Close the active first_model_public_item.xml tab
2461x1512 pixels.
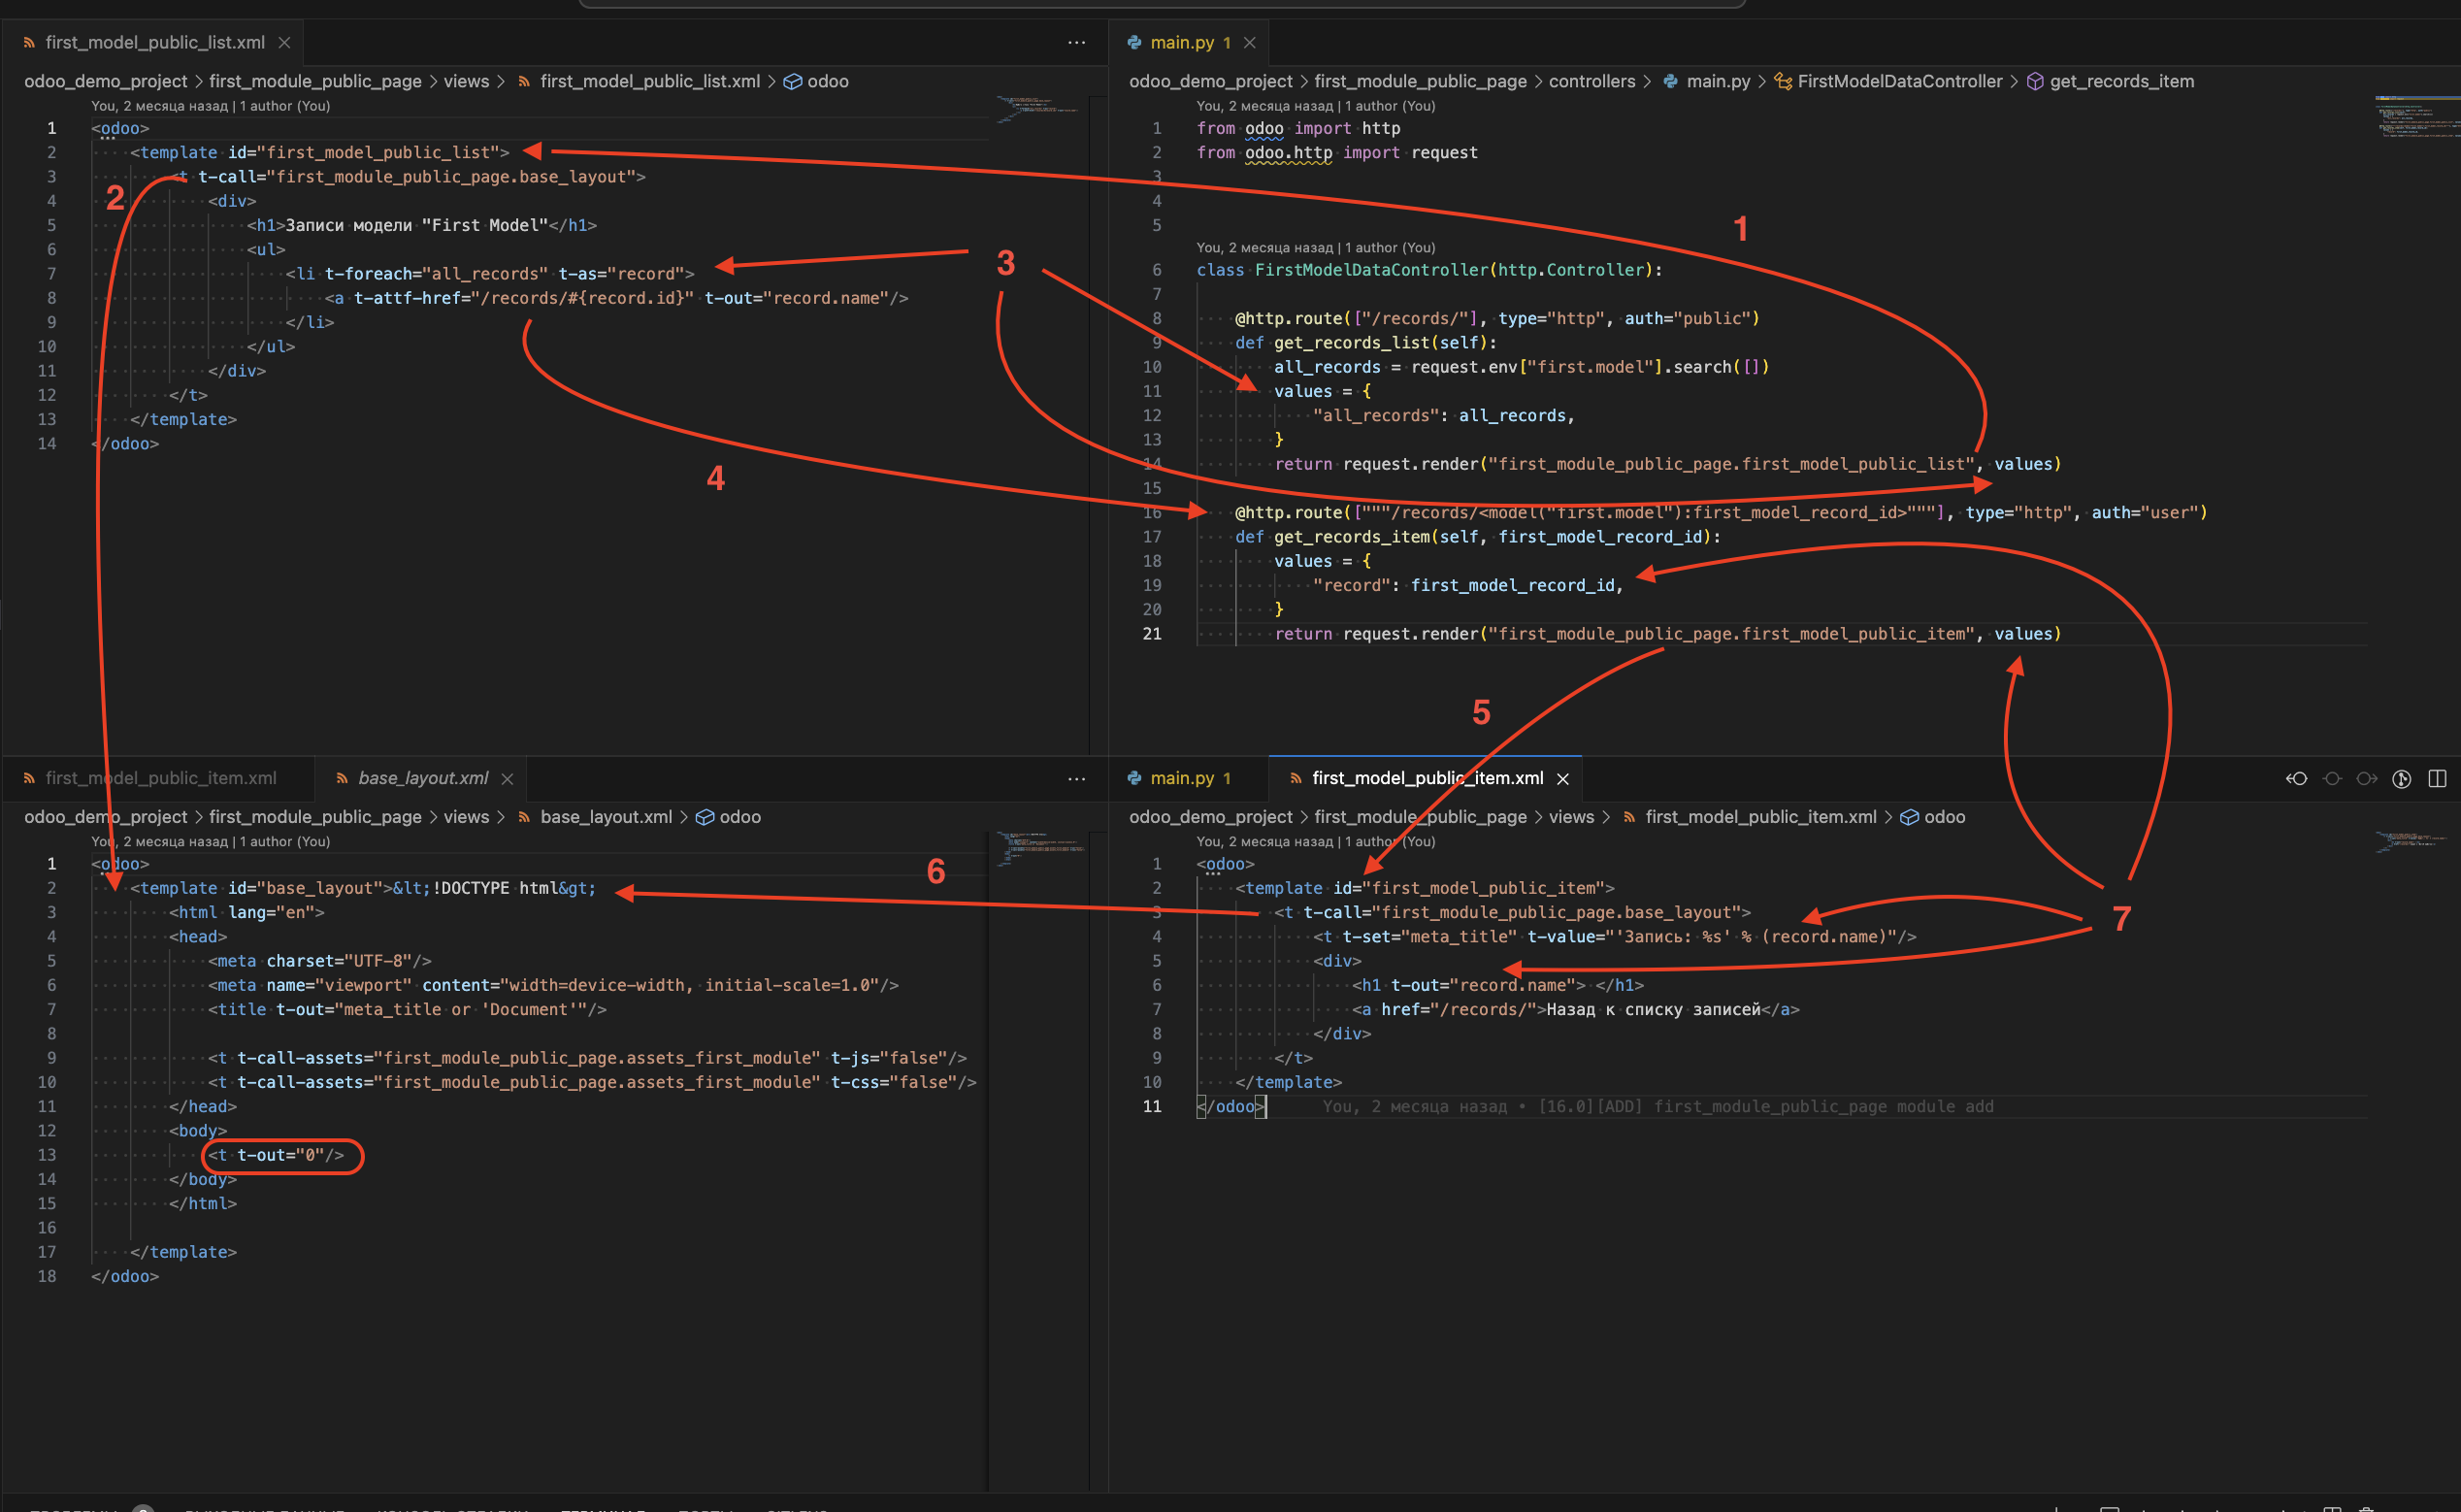(x=1562, y=778)
